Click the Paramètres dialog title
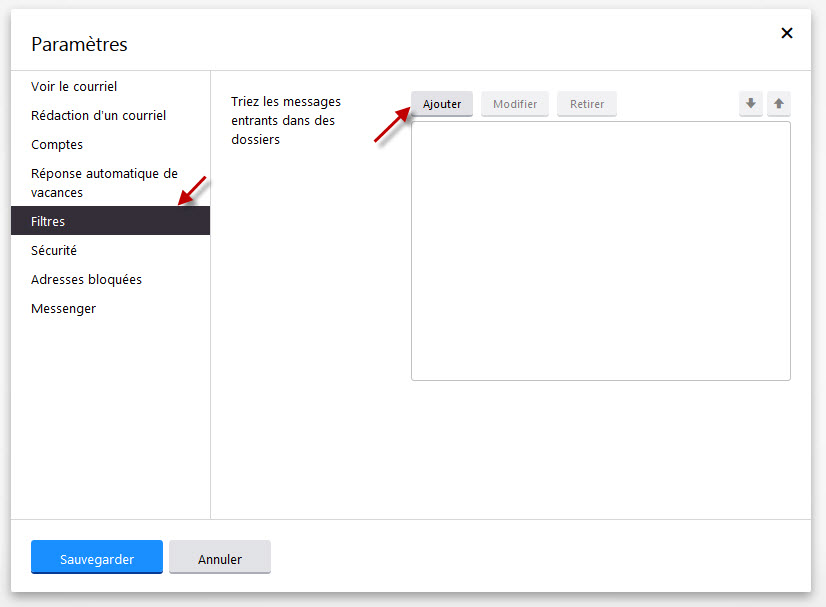 (79, 44)
